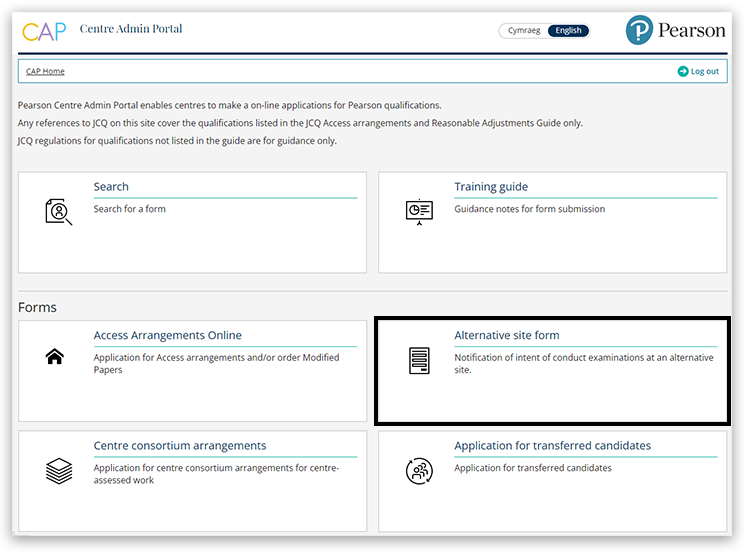Open Centre consortium arrangements title

point(179,446)
